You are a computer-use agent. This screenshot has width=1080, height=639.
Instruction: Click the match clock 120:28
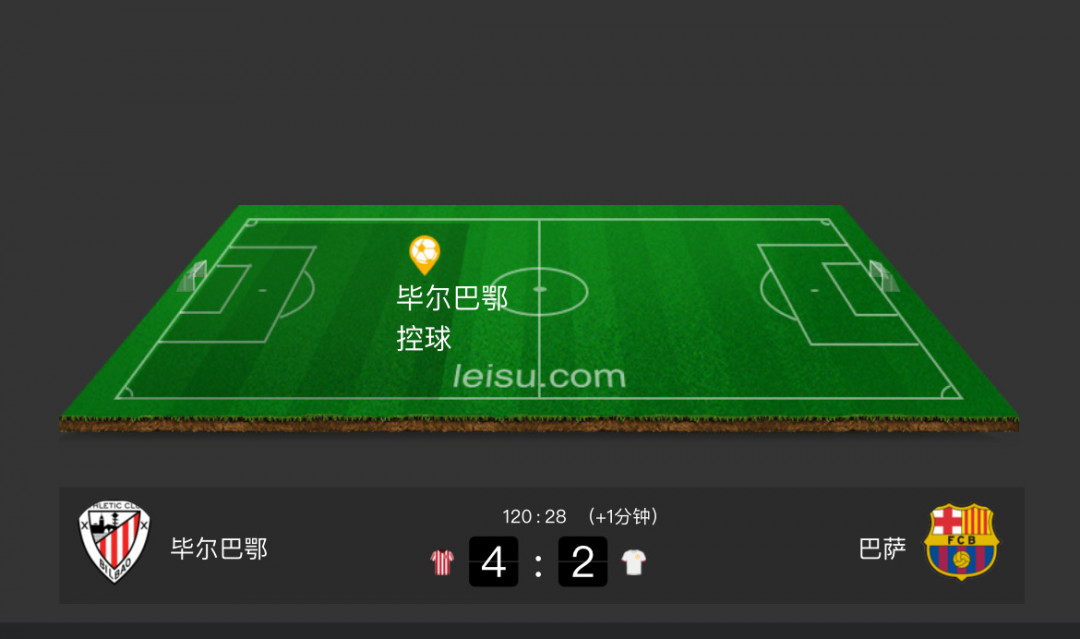tap(534, 516)
